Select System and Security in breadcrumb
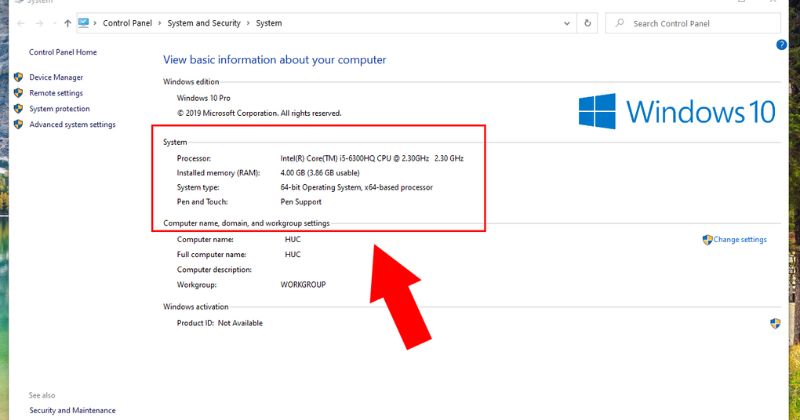 (x=204, y=23)
